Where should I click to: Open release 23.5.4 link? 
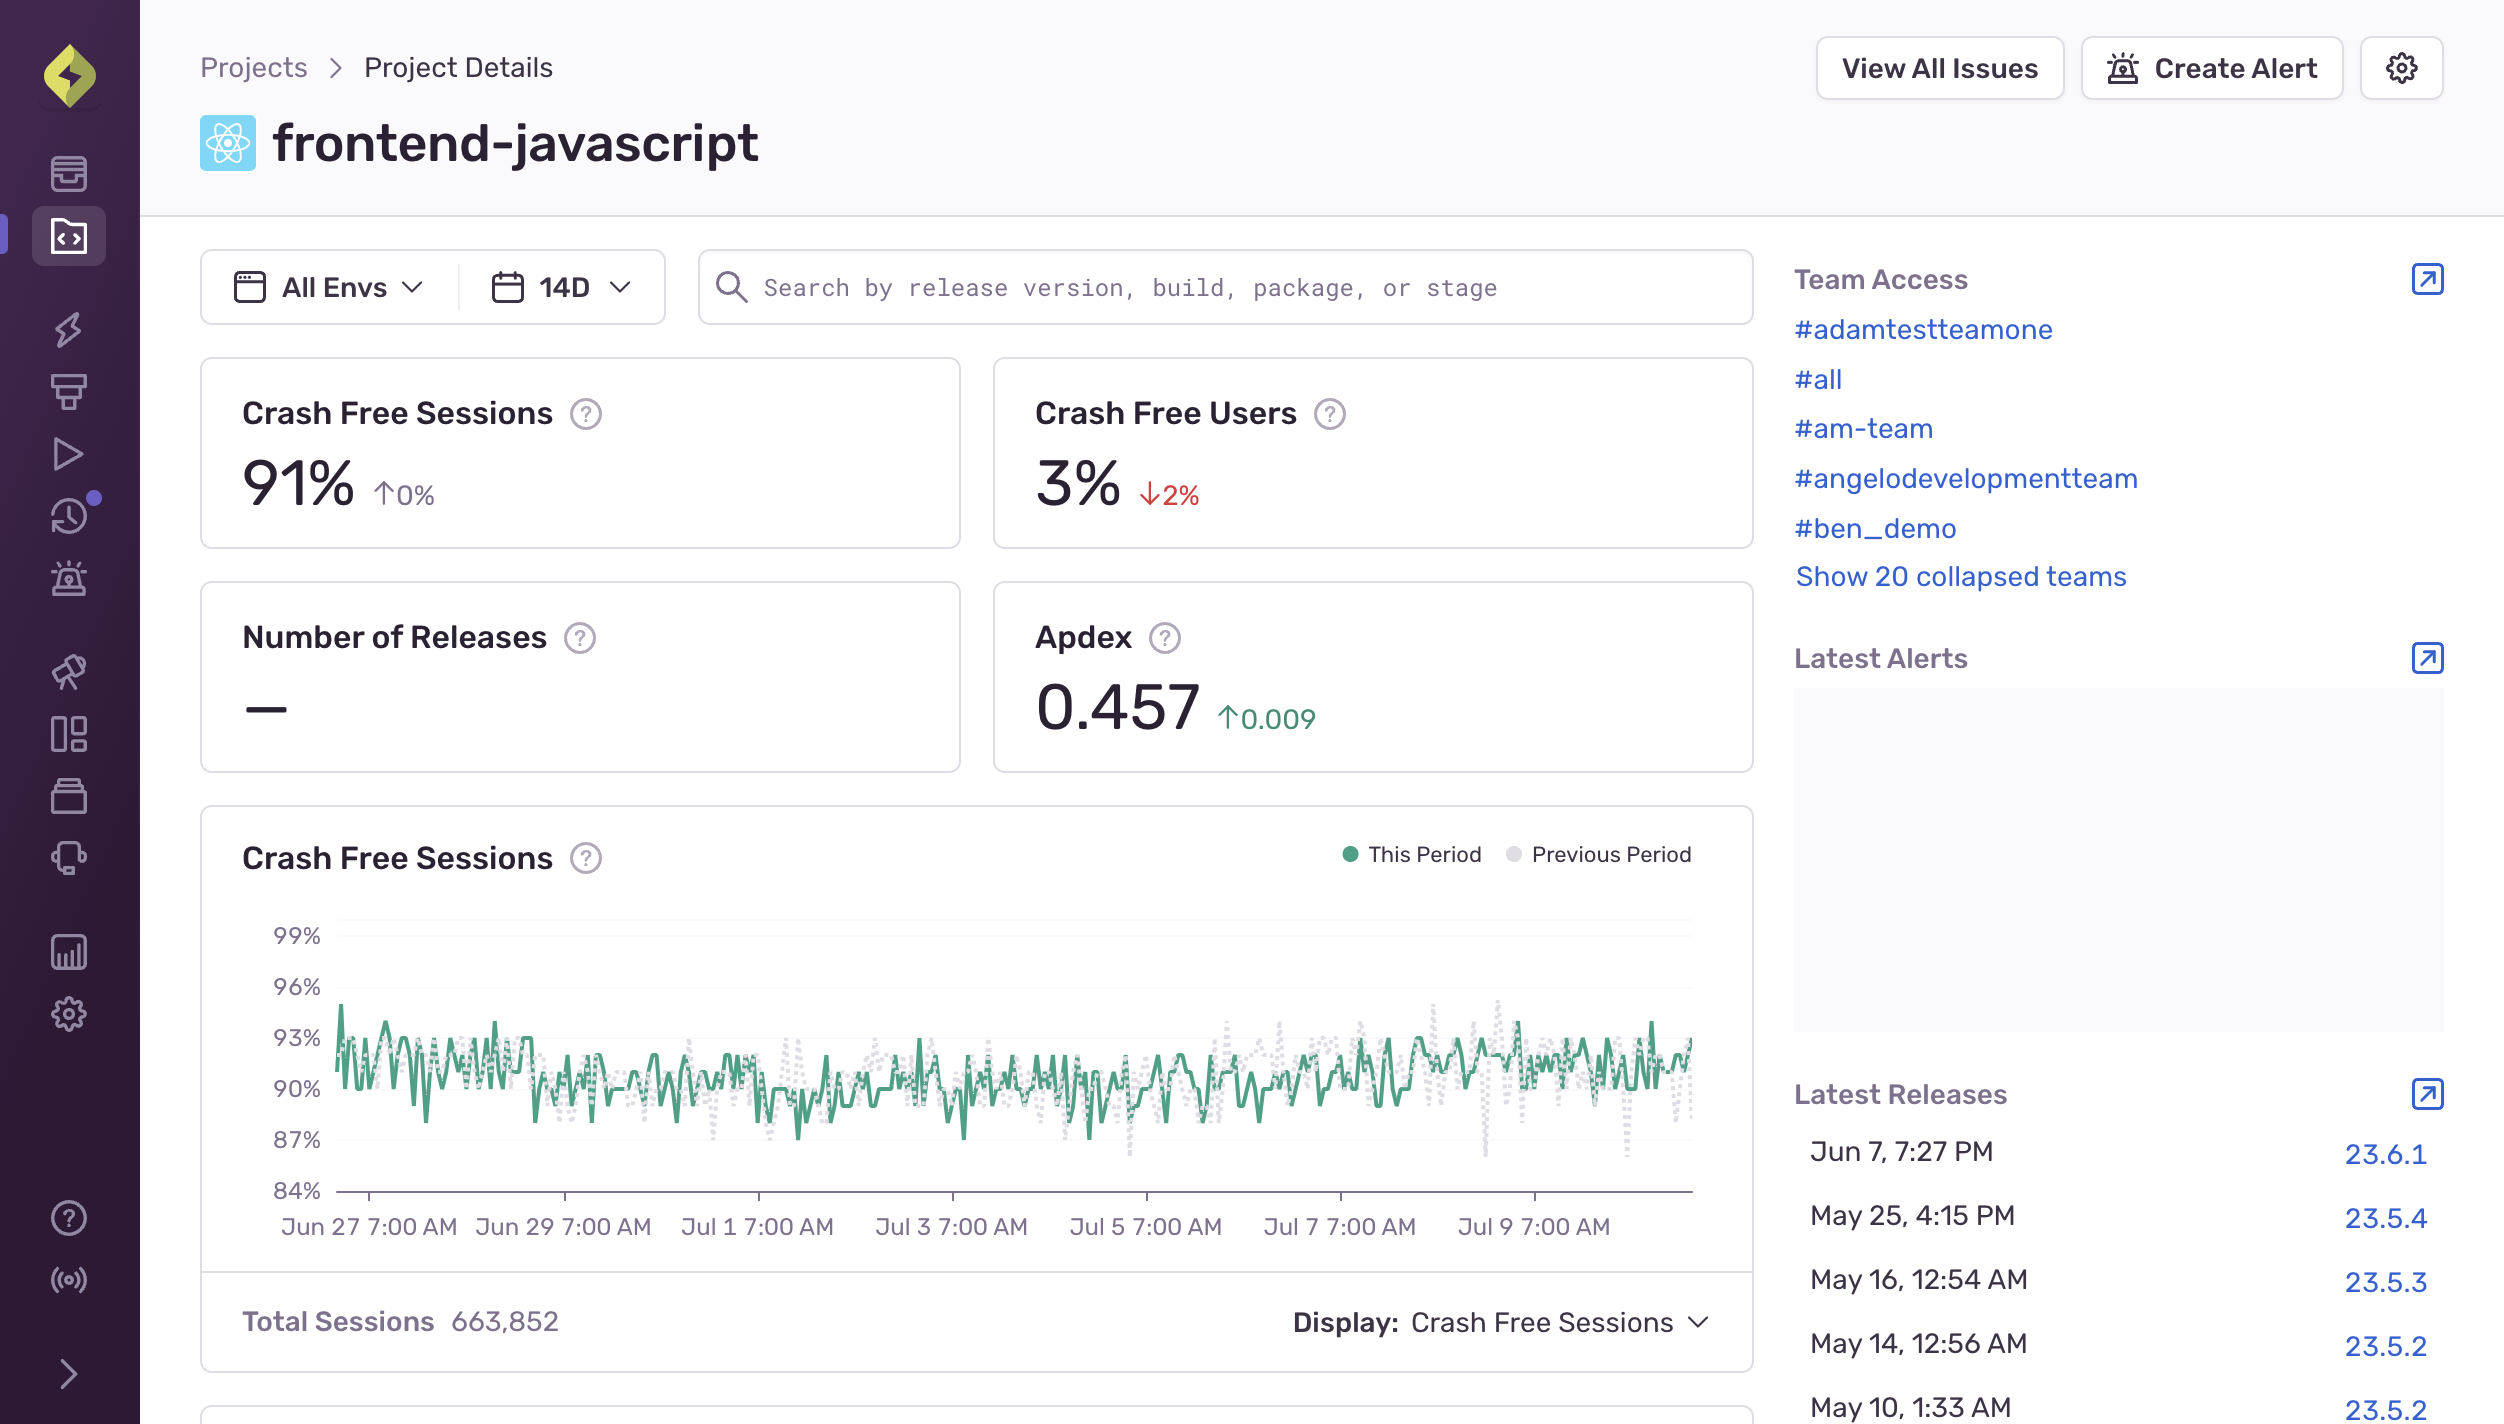2385,1218
